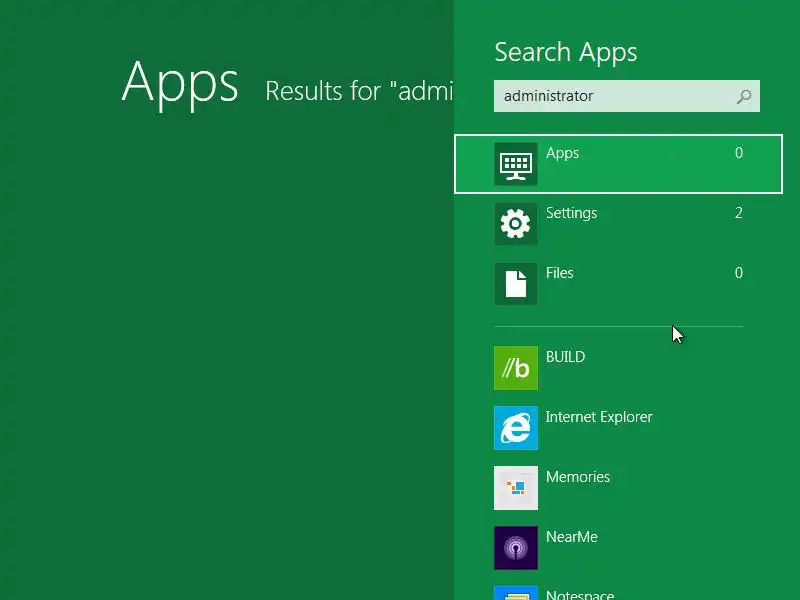
Task: Click the large Apps page title
Action: tap(180, 84)
